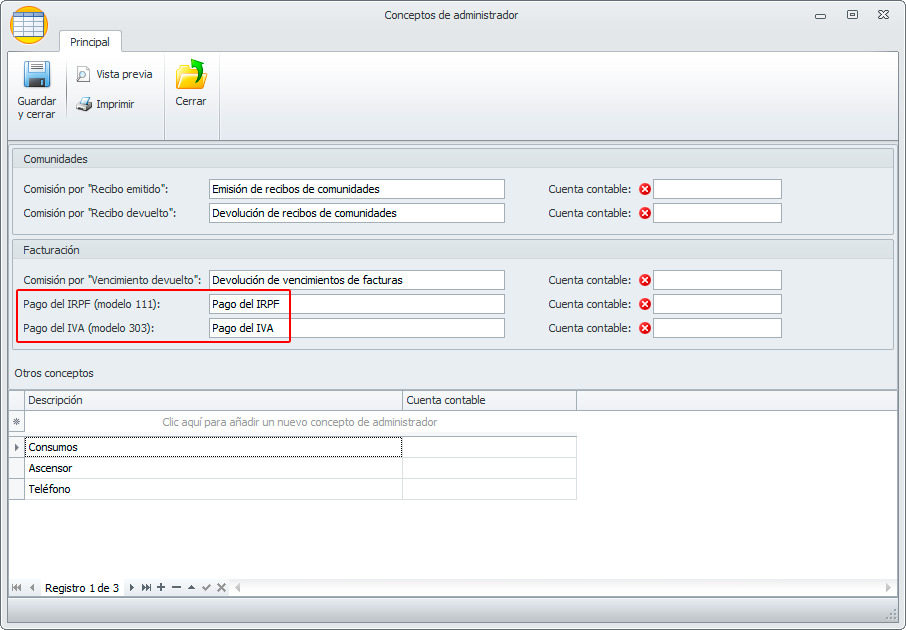The height and width of the screenshot is (630, 906).
Task: Click Cuenta contable field for Recibo devuelto
Action: (717, 213)
